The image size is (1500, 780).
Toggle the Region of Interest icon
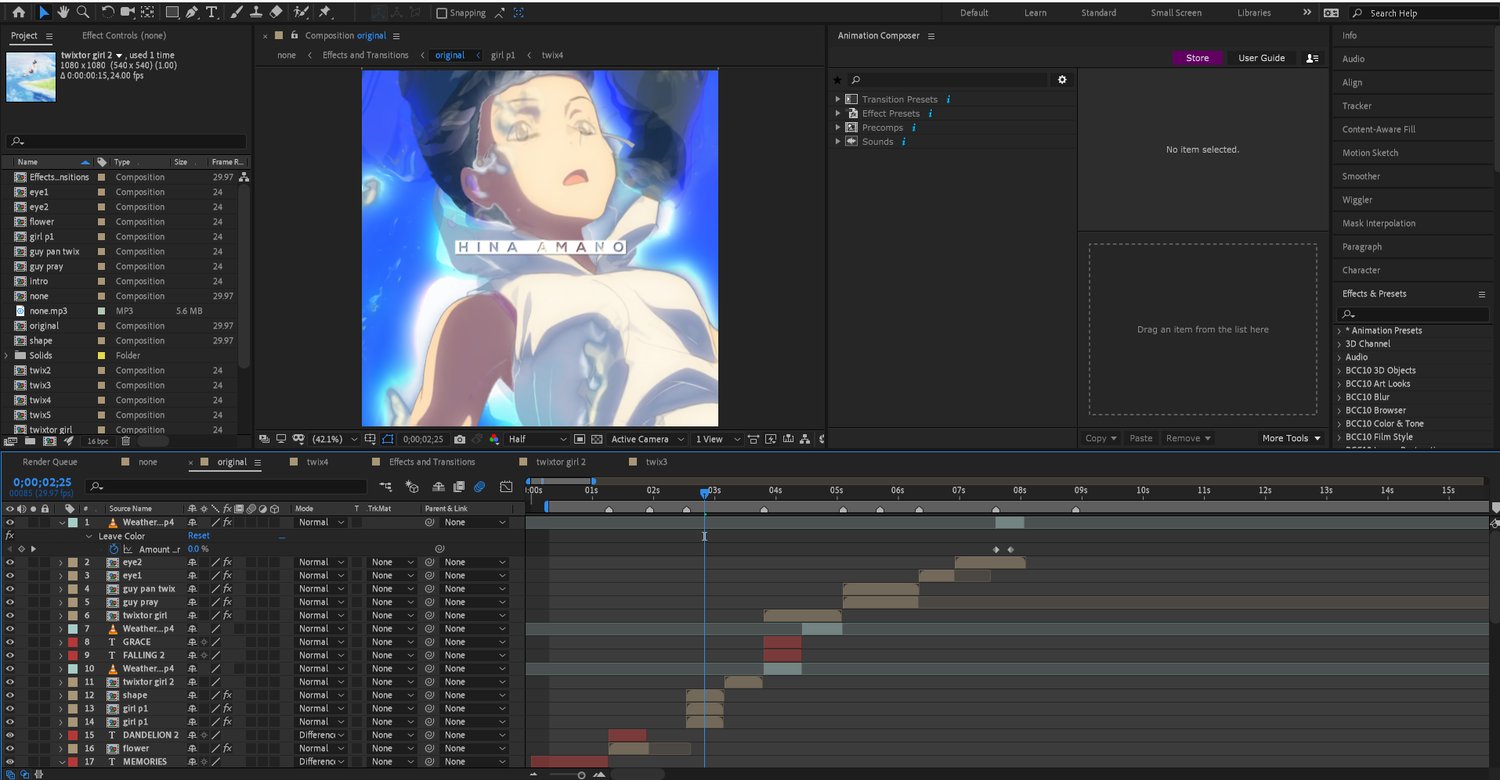click(x=579, y=439)
